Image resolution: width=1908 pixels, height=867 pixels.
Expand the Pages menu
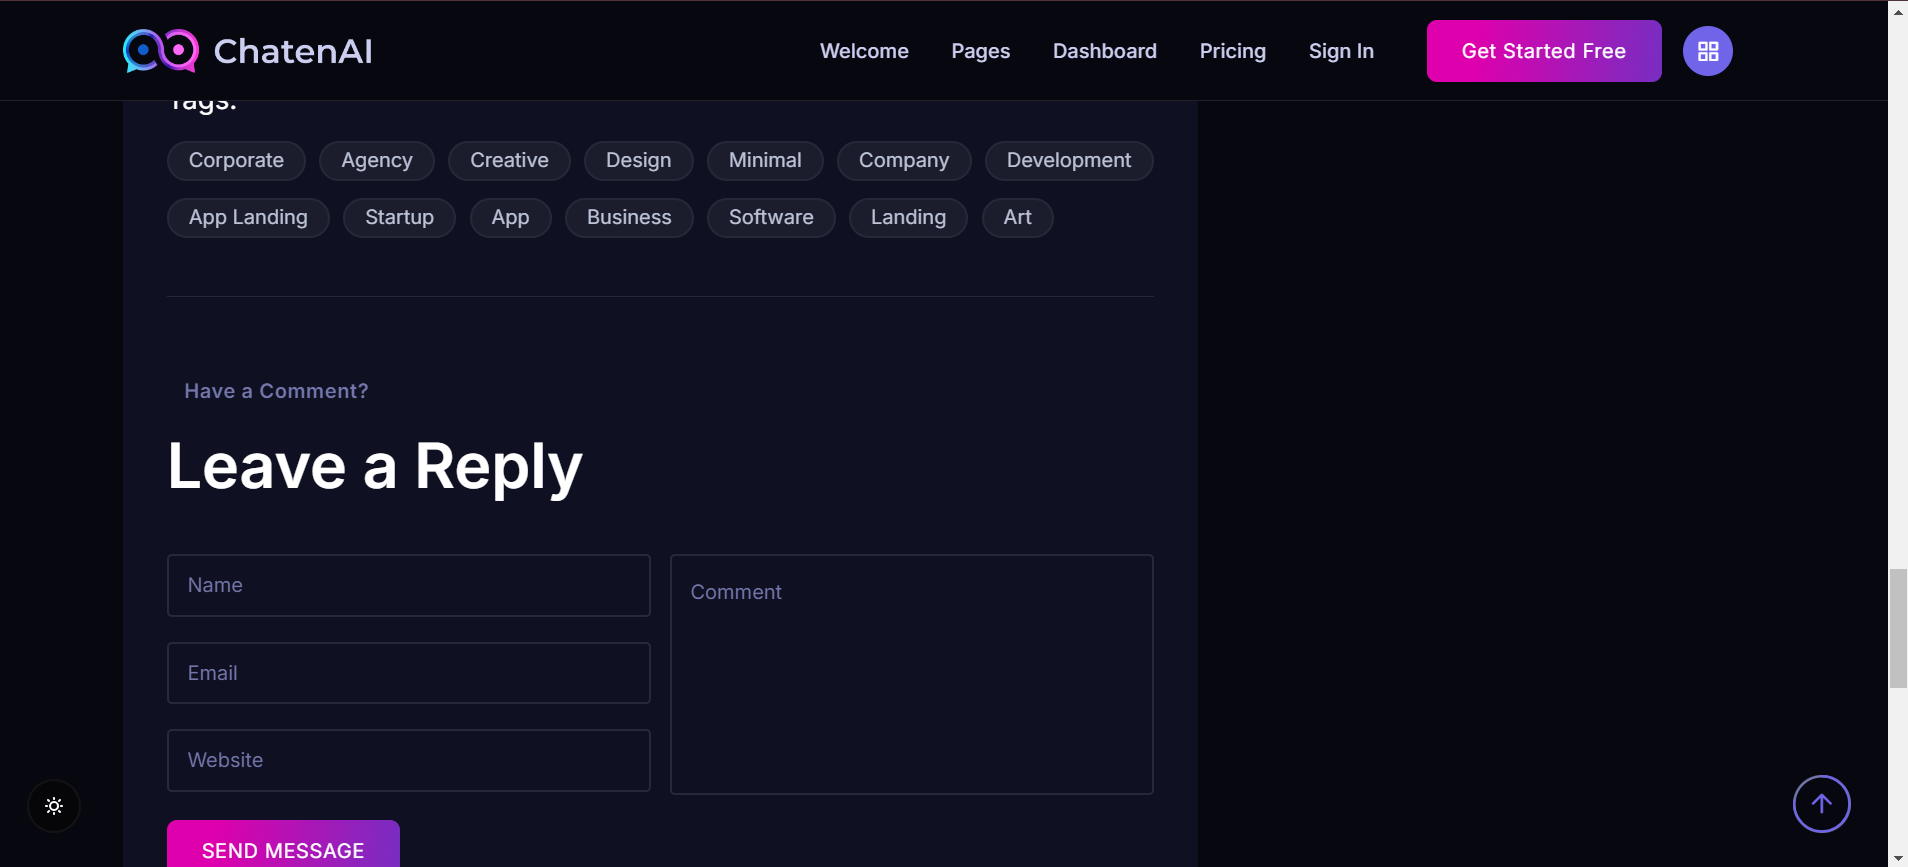point(980,51)
